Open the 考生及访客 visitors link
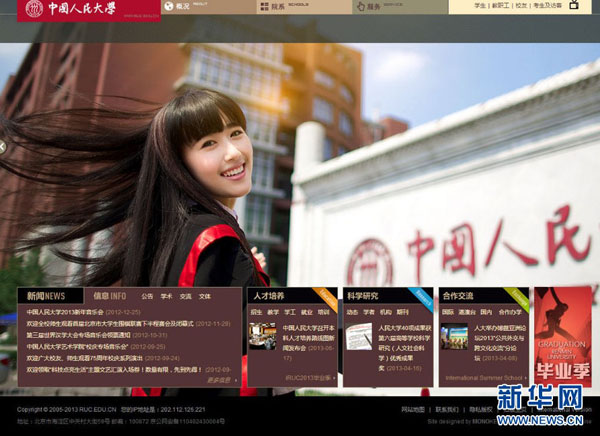This screenshot has width=600, height=436. pyautogui.click(x=547, y=6)
